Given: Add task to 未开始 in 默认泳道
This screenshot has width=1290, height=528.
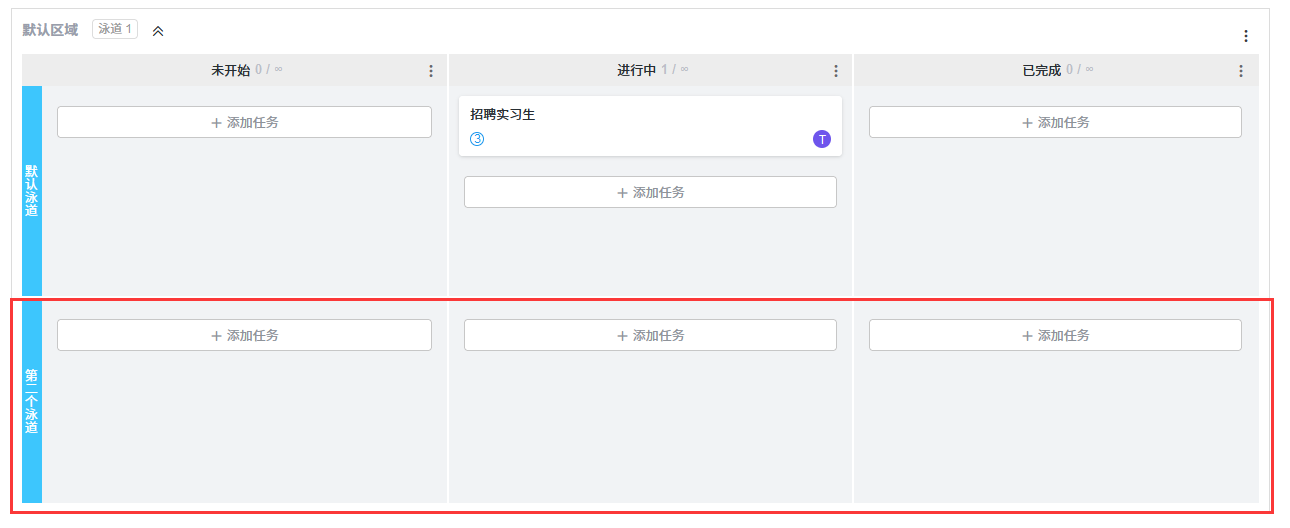Looking at the screenshot, I should [x=244, y=122].
